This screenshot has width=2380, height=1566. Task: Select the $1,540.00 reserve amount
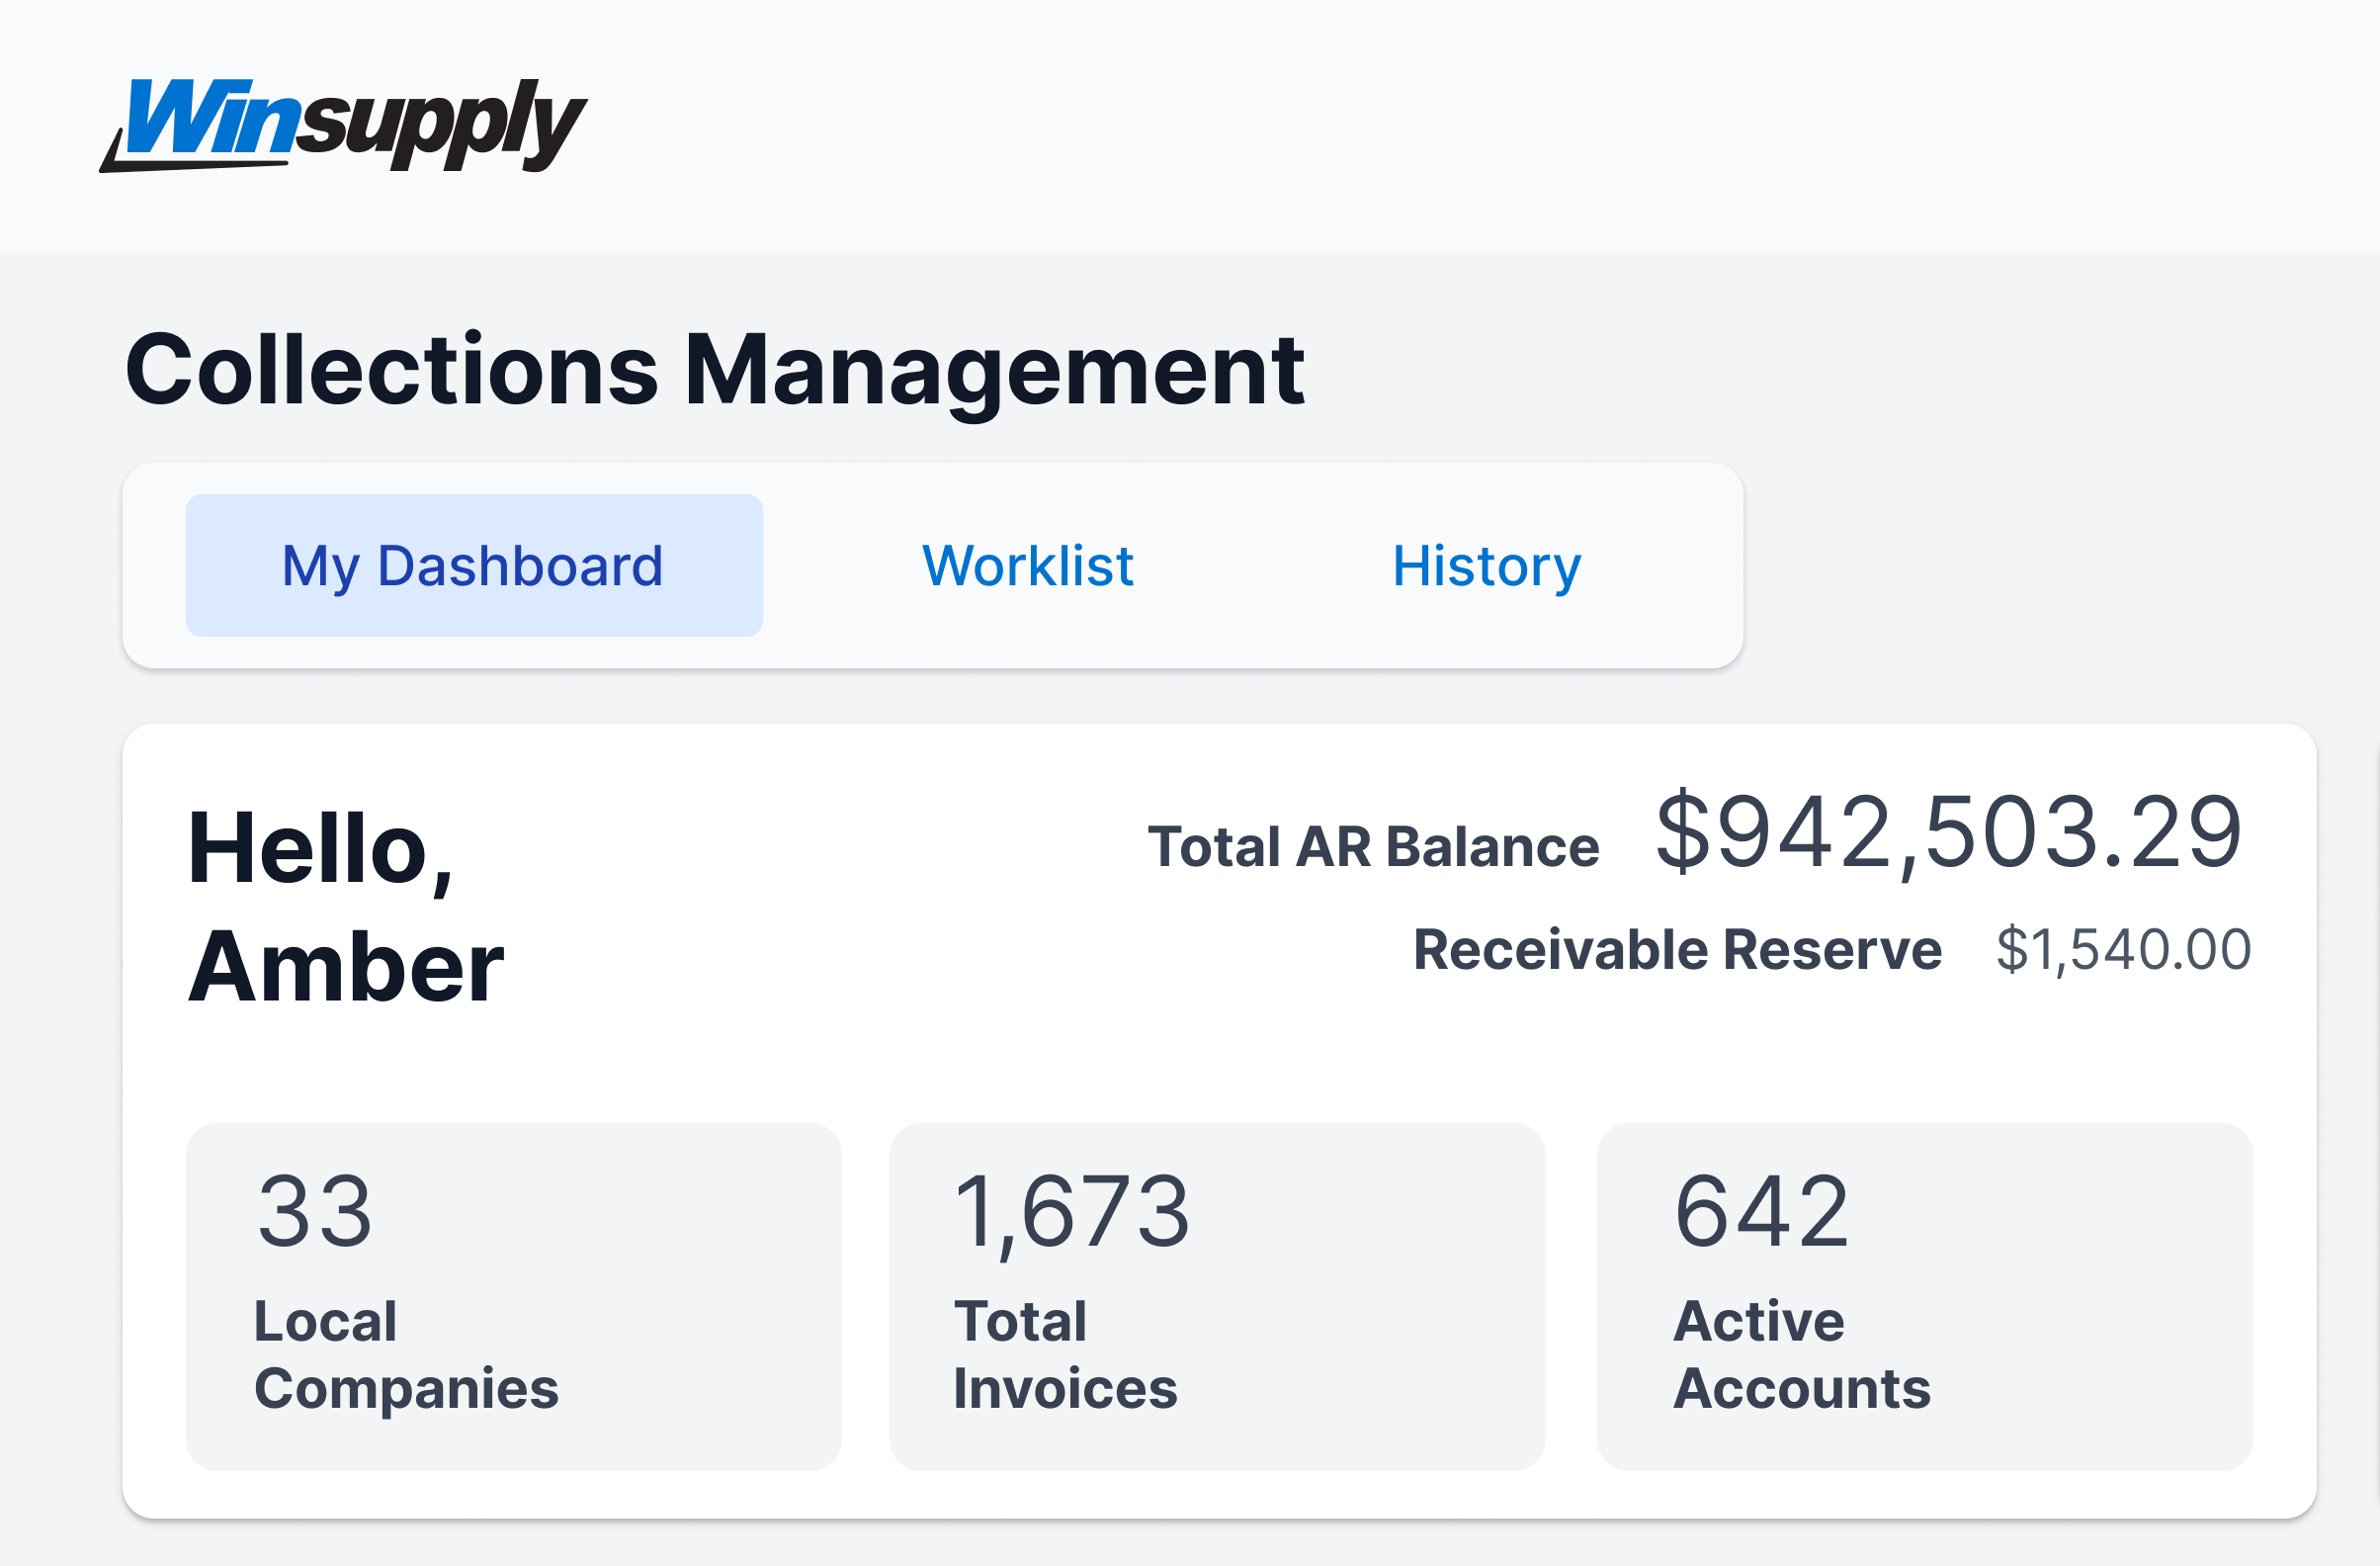[2123, 949]
